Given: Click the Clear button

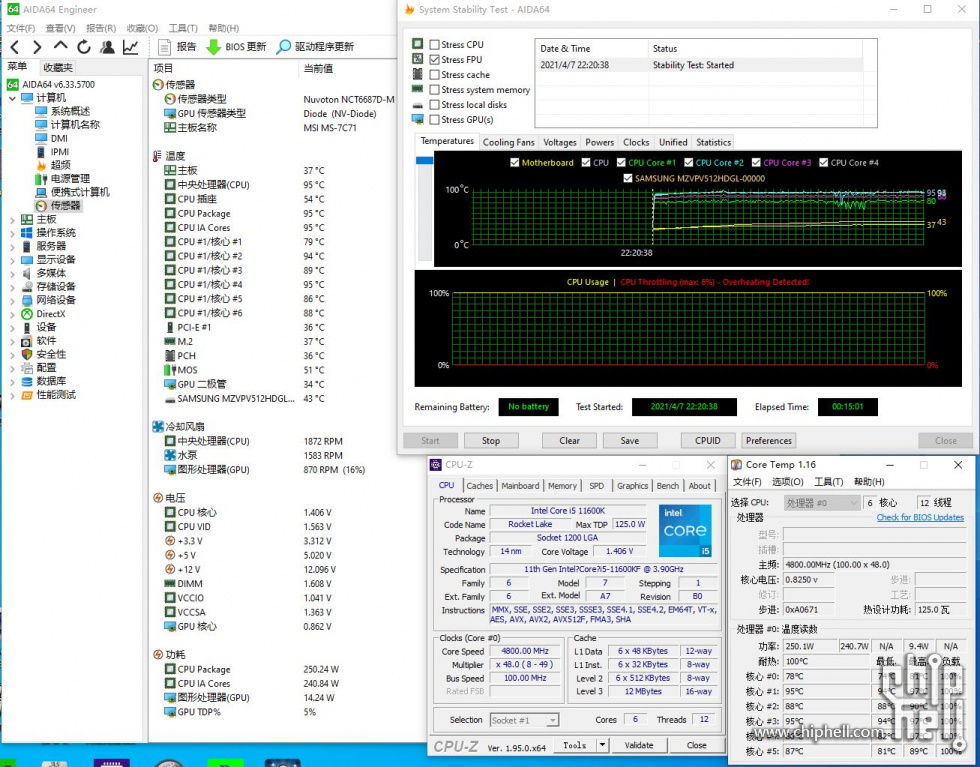Looking at the screenshot, I should 569,441.
